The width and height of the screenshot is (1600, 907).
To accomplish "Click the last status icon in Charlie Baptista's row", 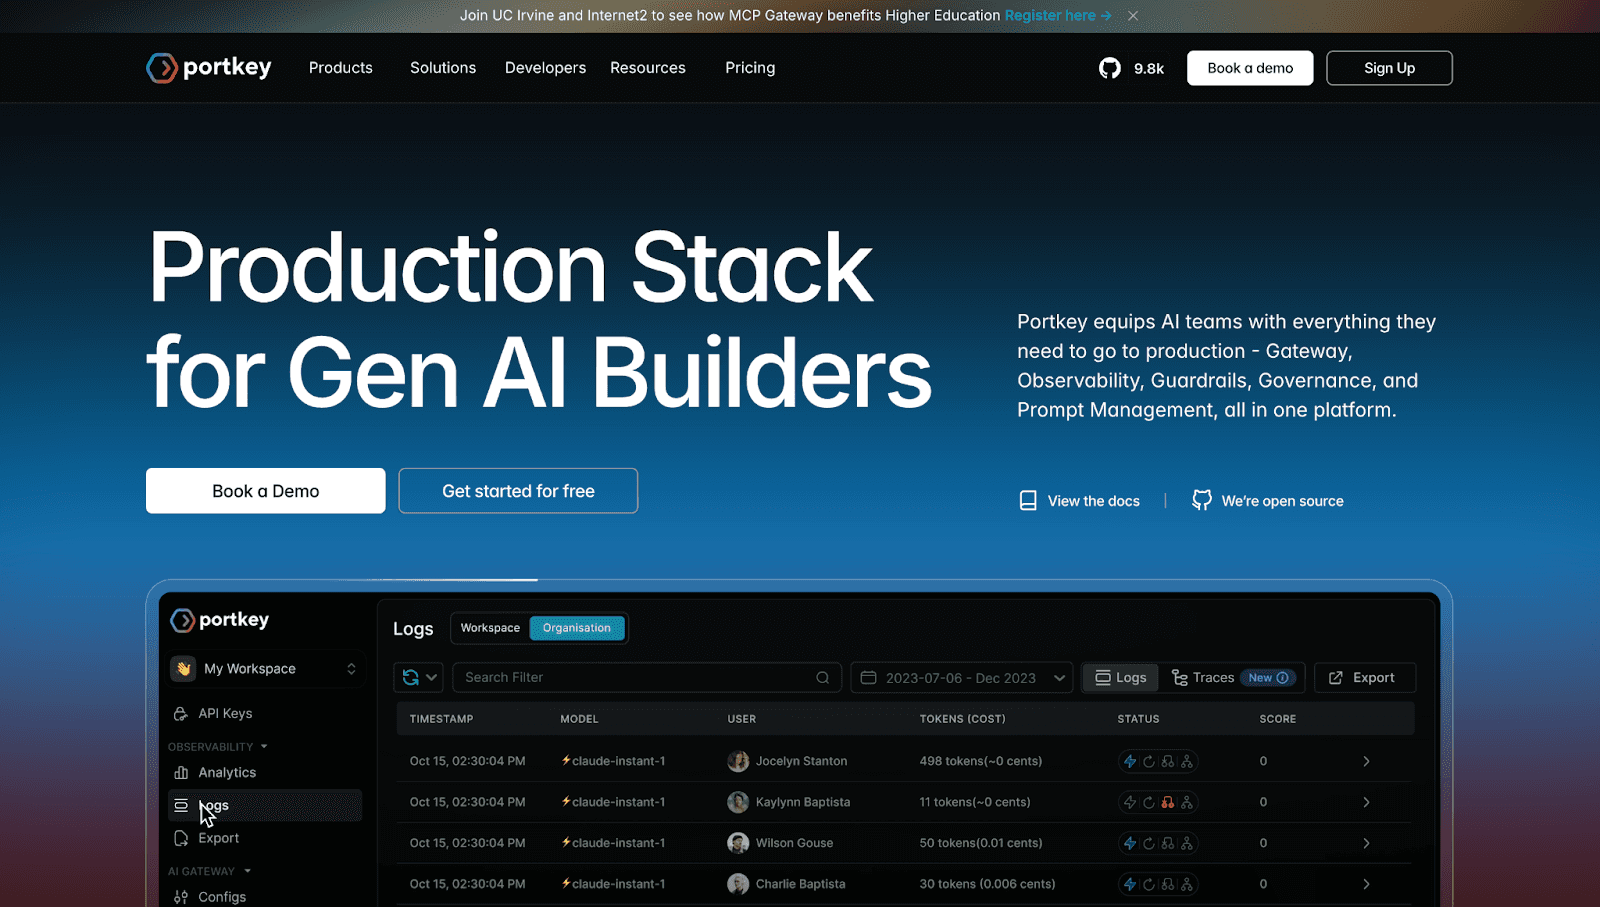I will (1187, 884).
